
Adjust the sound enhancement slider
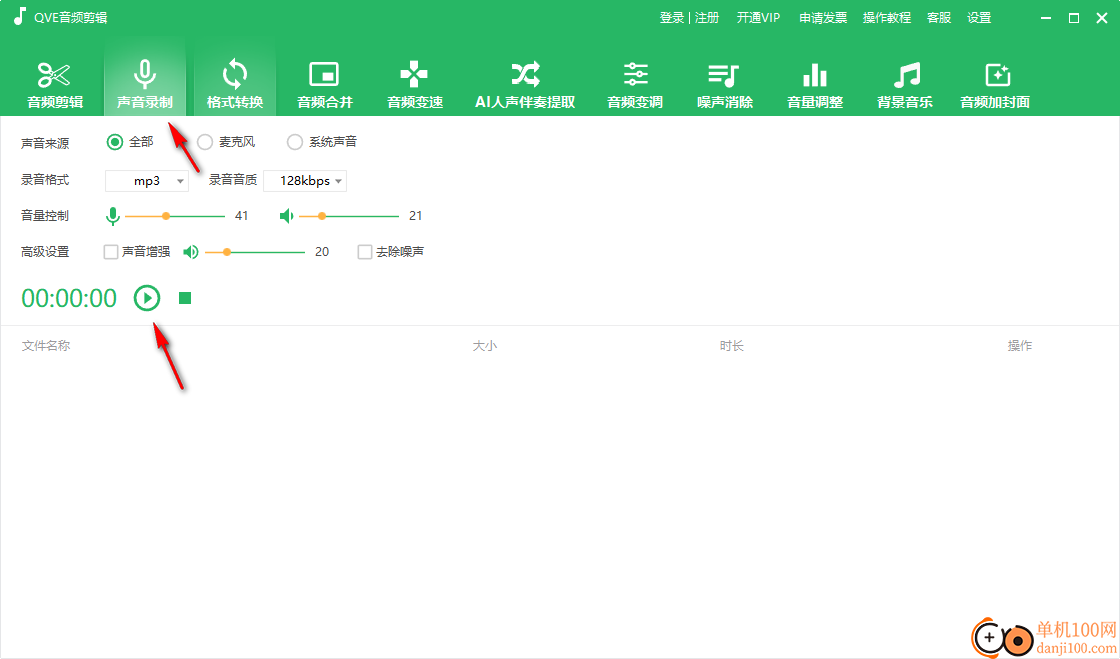[x=255, y=252]
